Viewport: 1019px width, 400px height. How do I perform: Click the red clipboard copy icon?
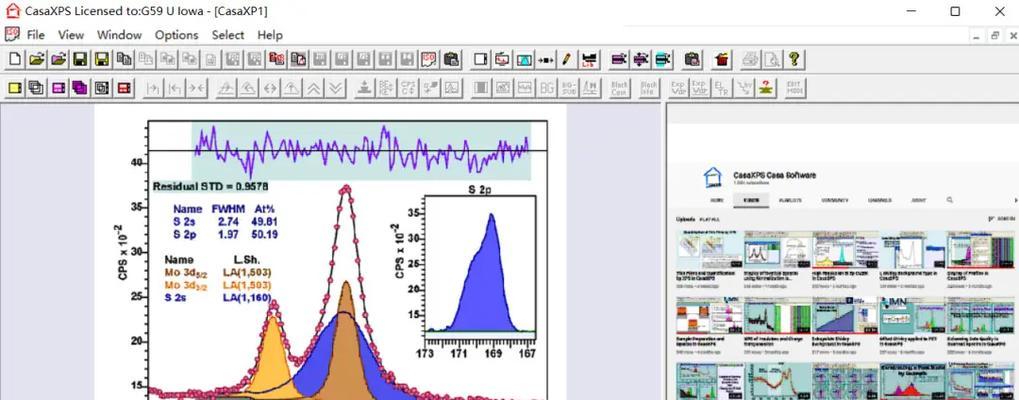coord(277,60)
